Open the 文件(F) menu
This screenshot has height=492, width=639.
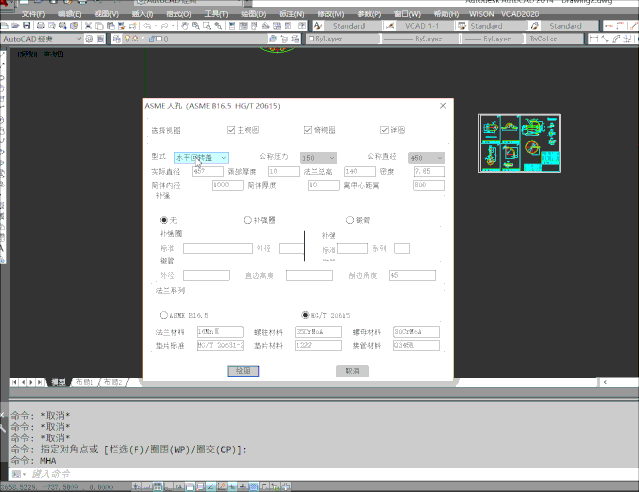coord(33,14)
